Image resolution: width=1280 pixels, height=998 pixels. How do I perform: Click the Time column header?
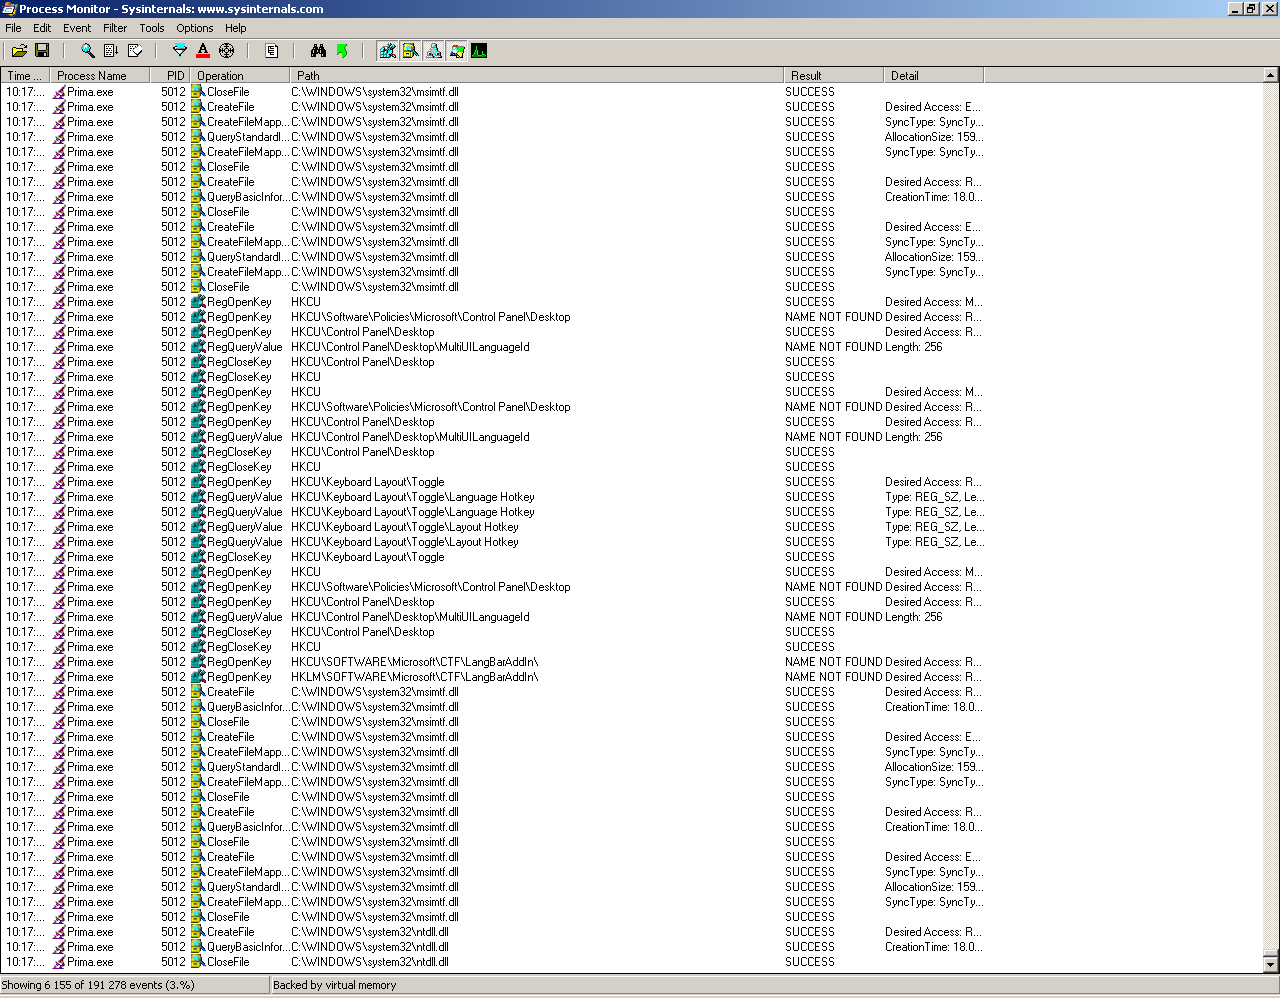pyautogui.click(x=25, y=75)
